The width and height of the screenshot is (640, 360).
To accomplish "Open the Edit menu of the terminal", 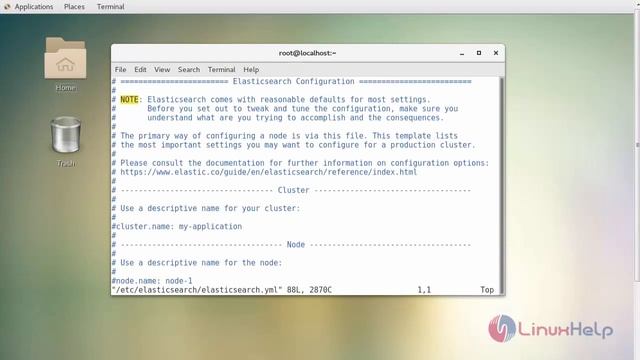I will [140, 69].
